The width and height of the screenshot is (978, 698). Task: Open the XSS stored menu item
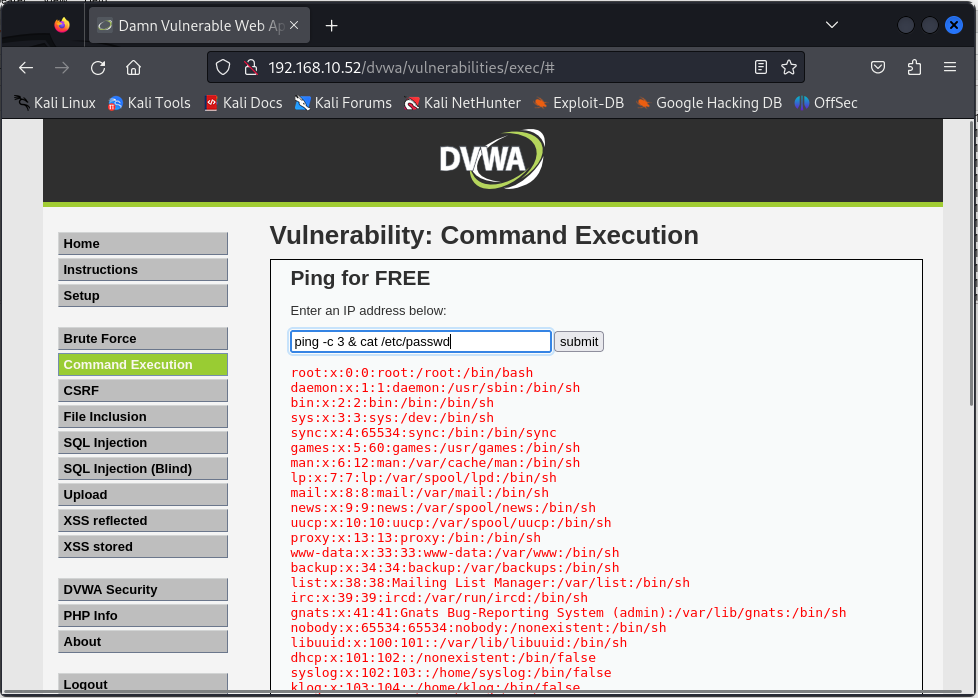(x=143, y=546)
